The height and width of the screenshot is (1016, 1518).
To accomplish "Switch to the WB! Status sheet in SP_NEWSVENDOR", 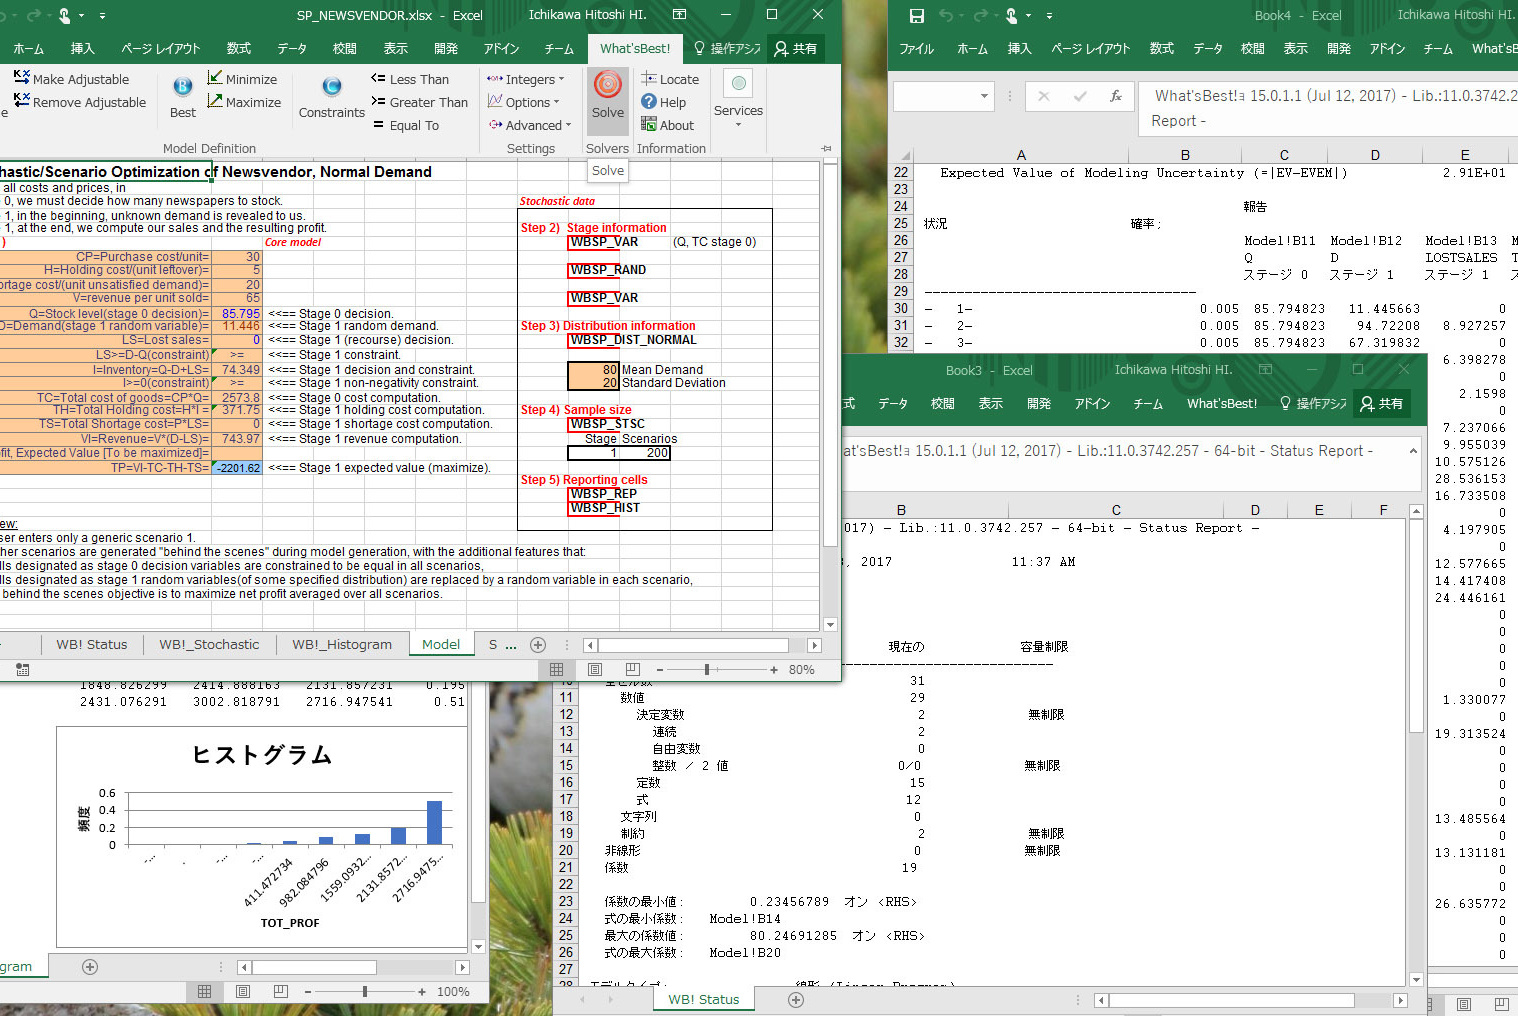I will coord(92,645).
